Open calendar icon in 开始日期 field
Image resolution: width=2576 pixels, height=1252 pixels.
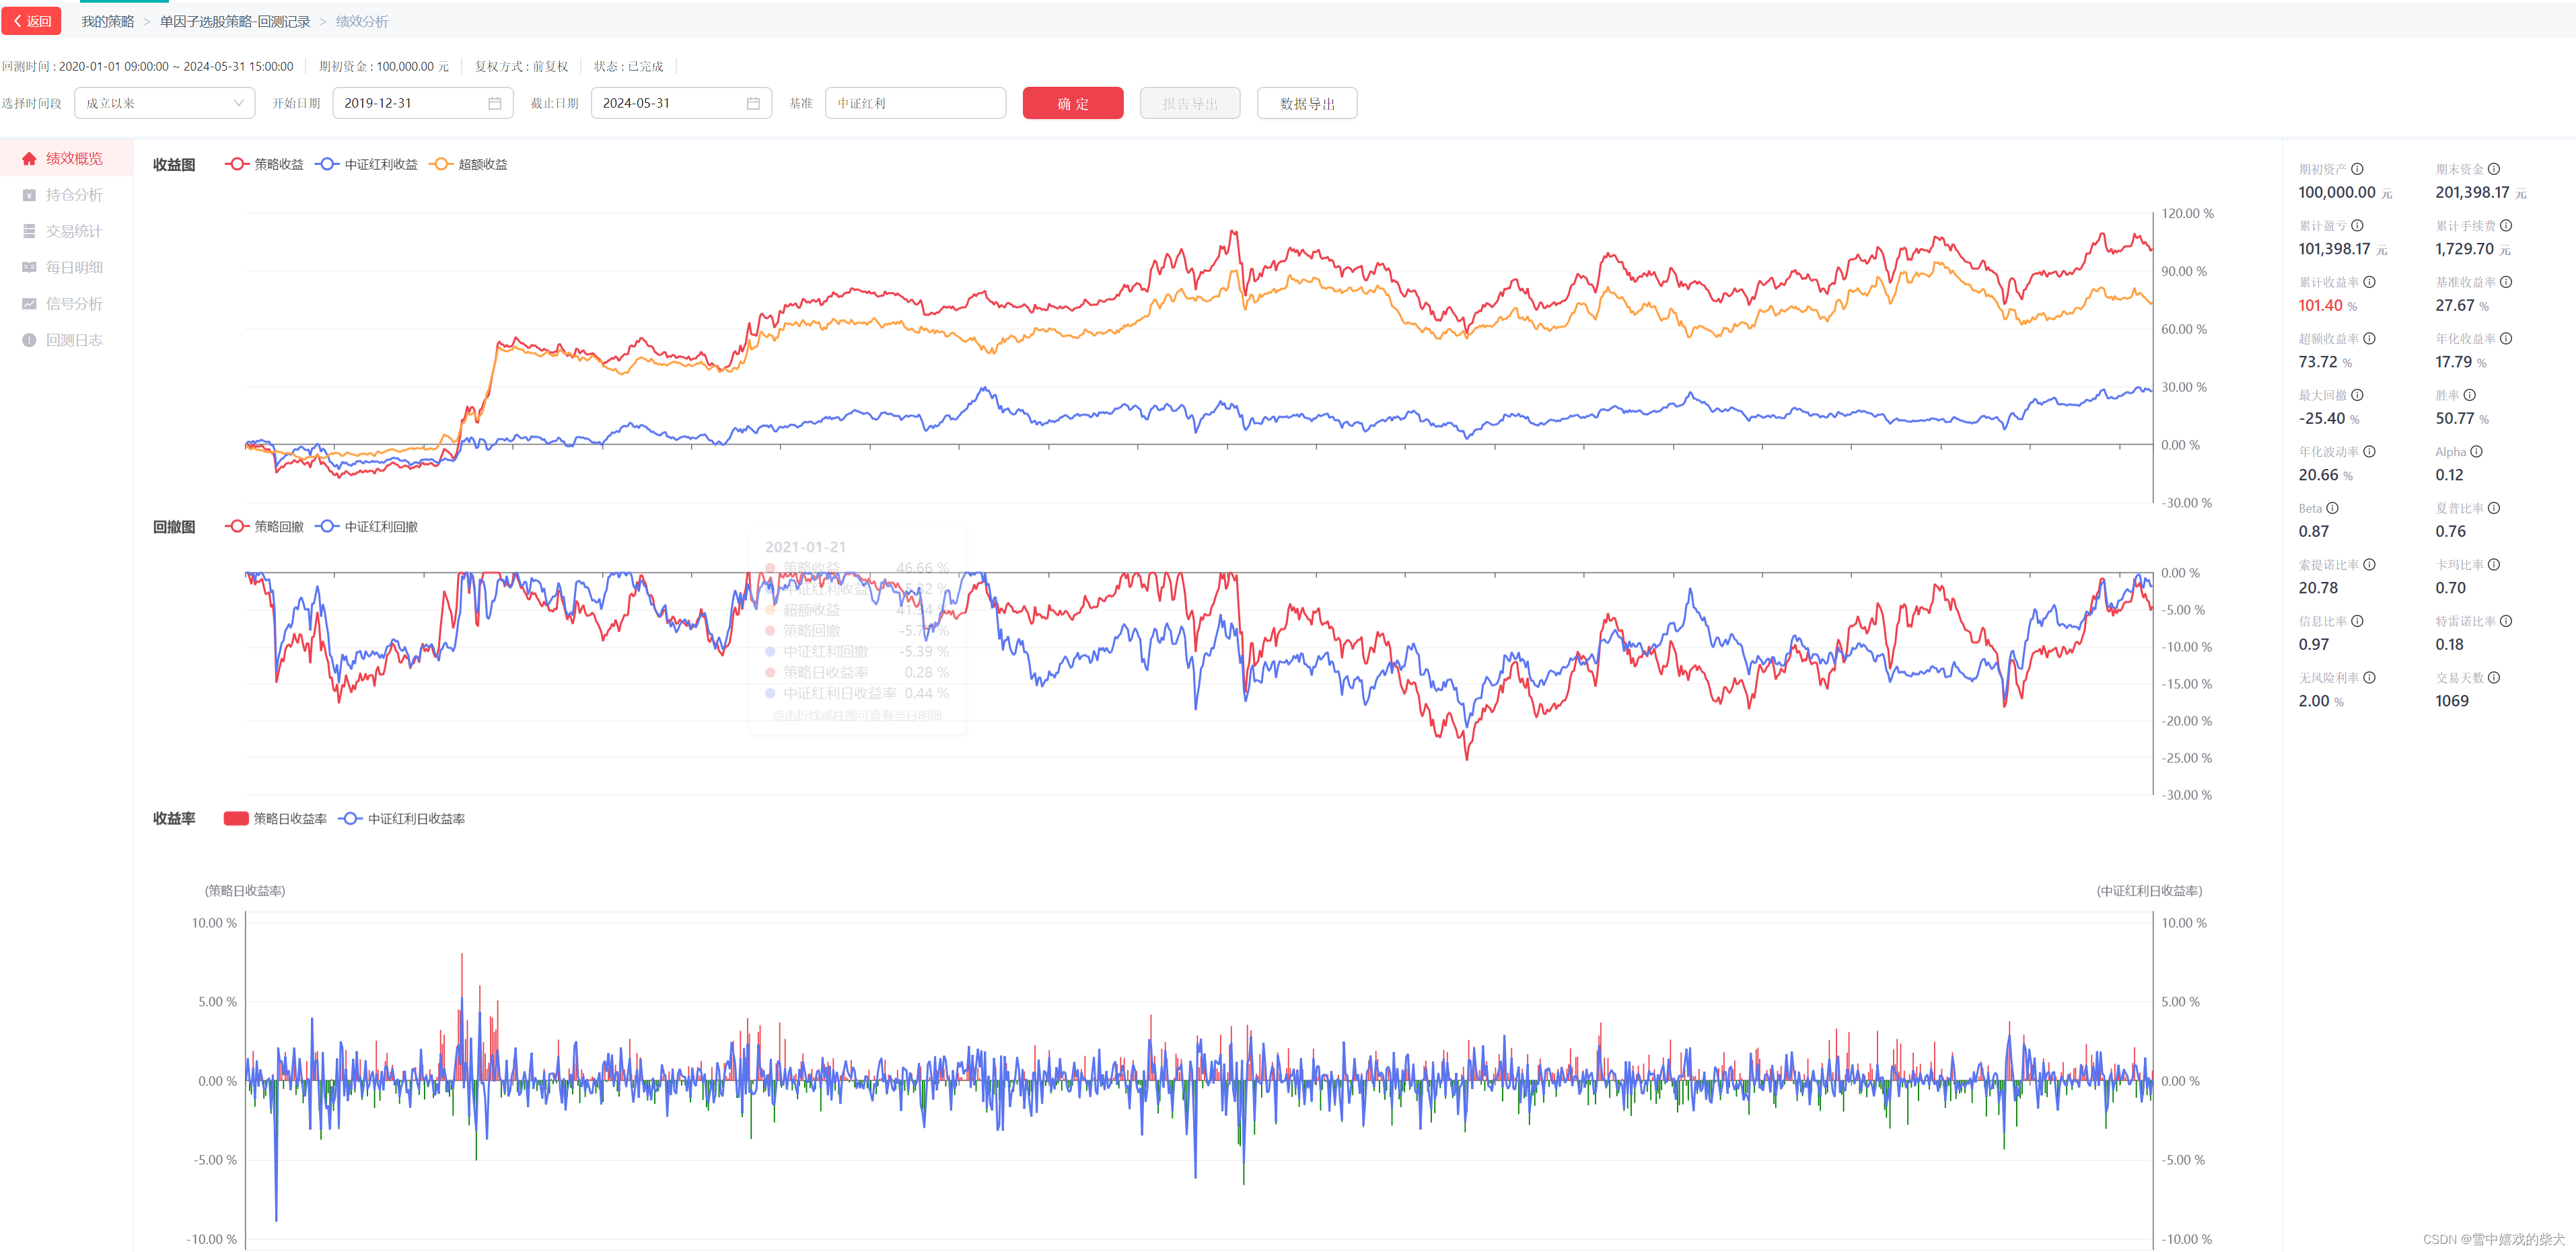click(x=495, y=103)
